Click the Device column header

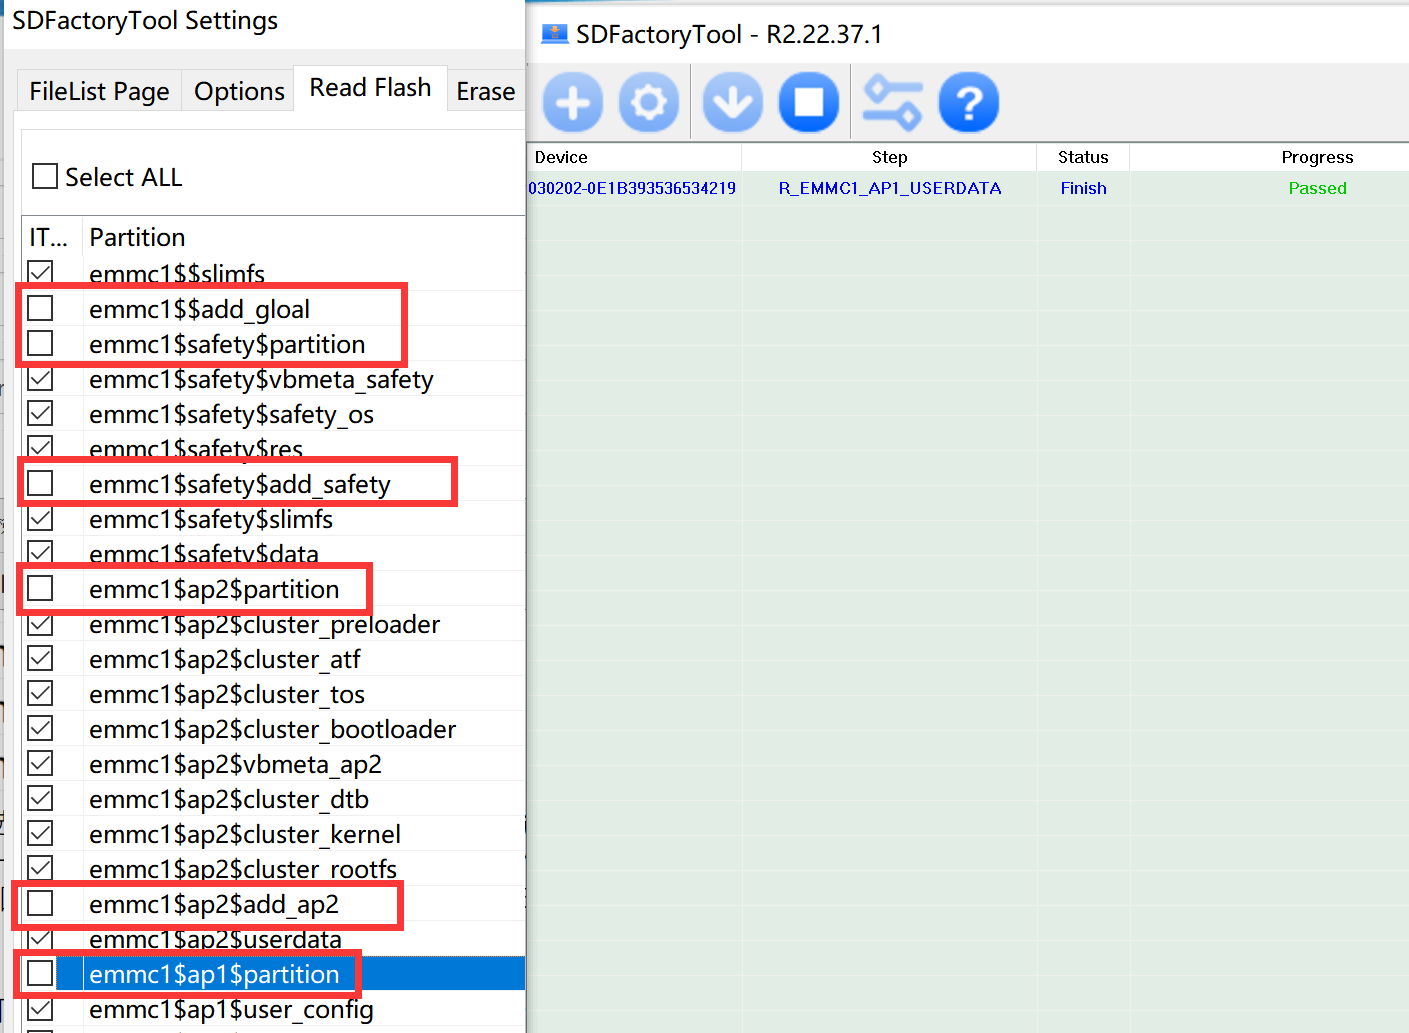point(561,157)
